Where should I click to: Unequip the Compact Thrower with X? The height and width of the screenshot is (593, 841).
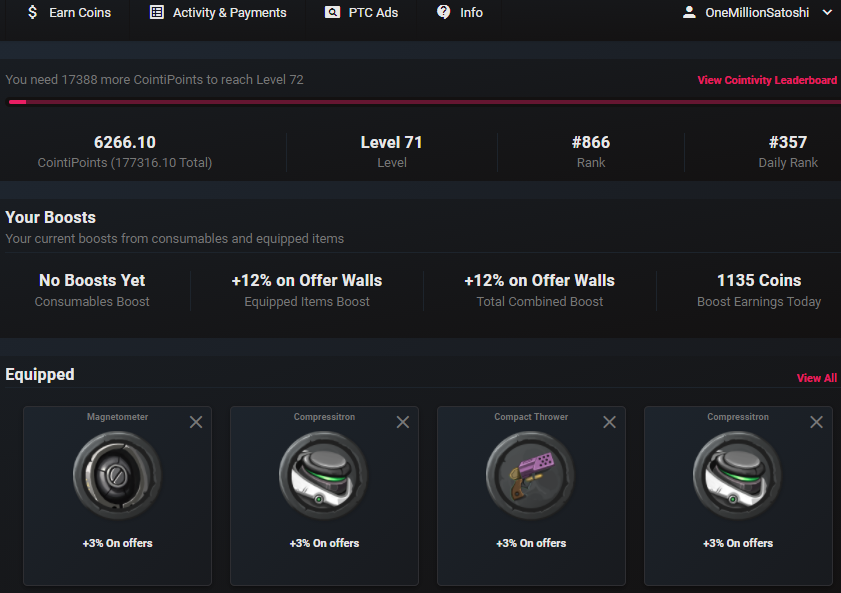609,422
